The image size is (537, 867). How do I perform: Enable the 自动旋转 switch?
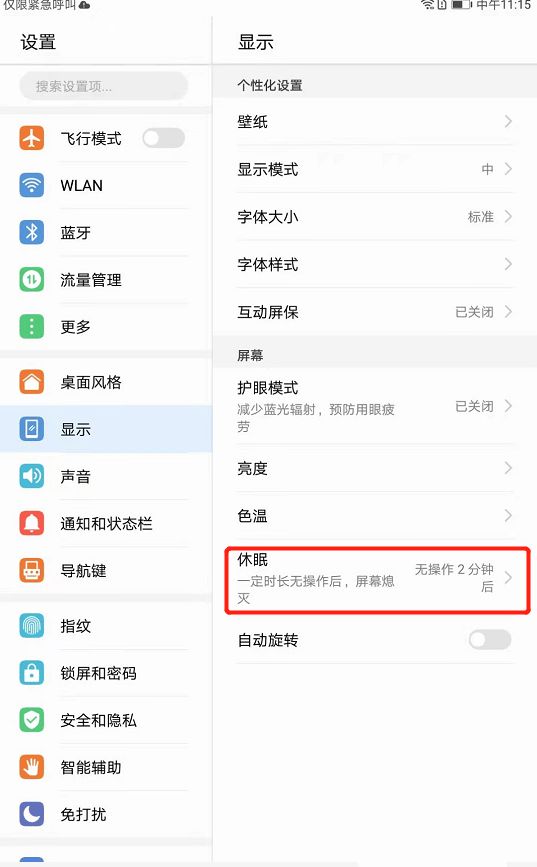pyautogui.click(x=489, y=640)
